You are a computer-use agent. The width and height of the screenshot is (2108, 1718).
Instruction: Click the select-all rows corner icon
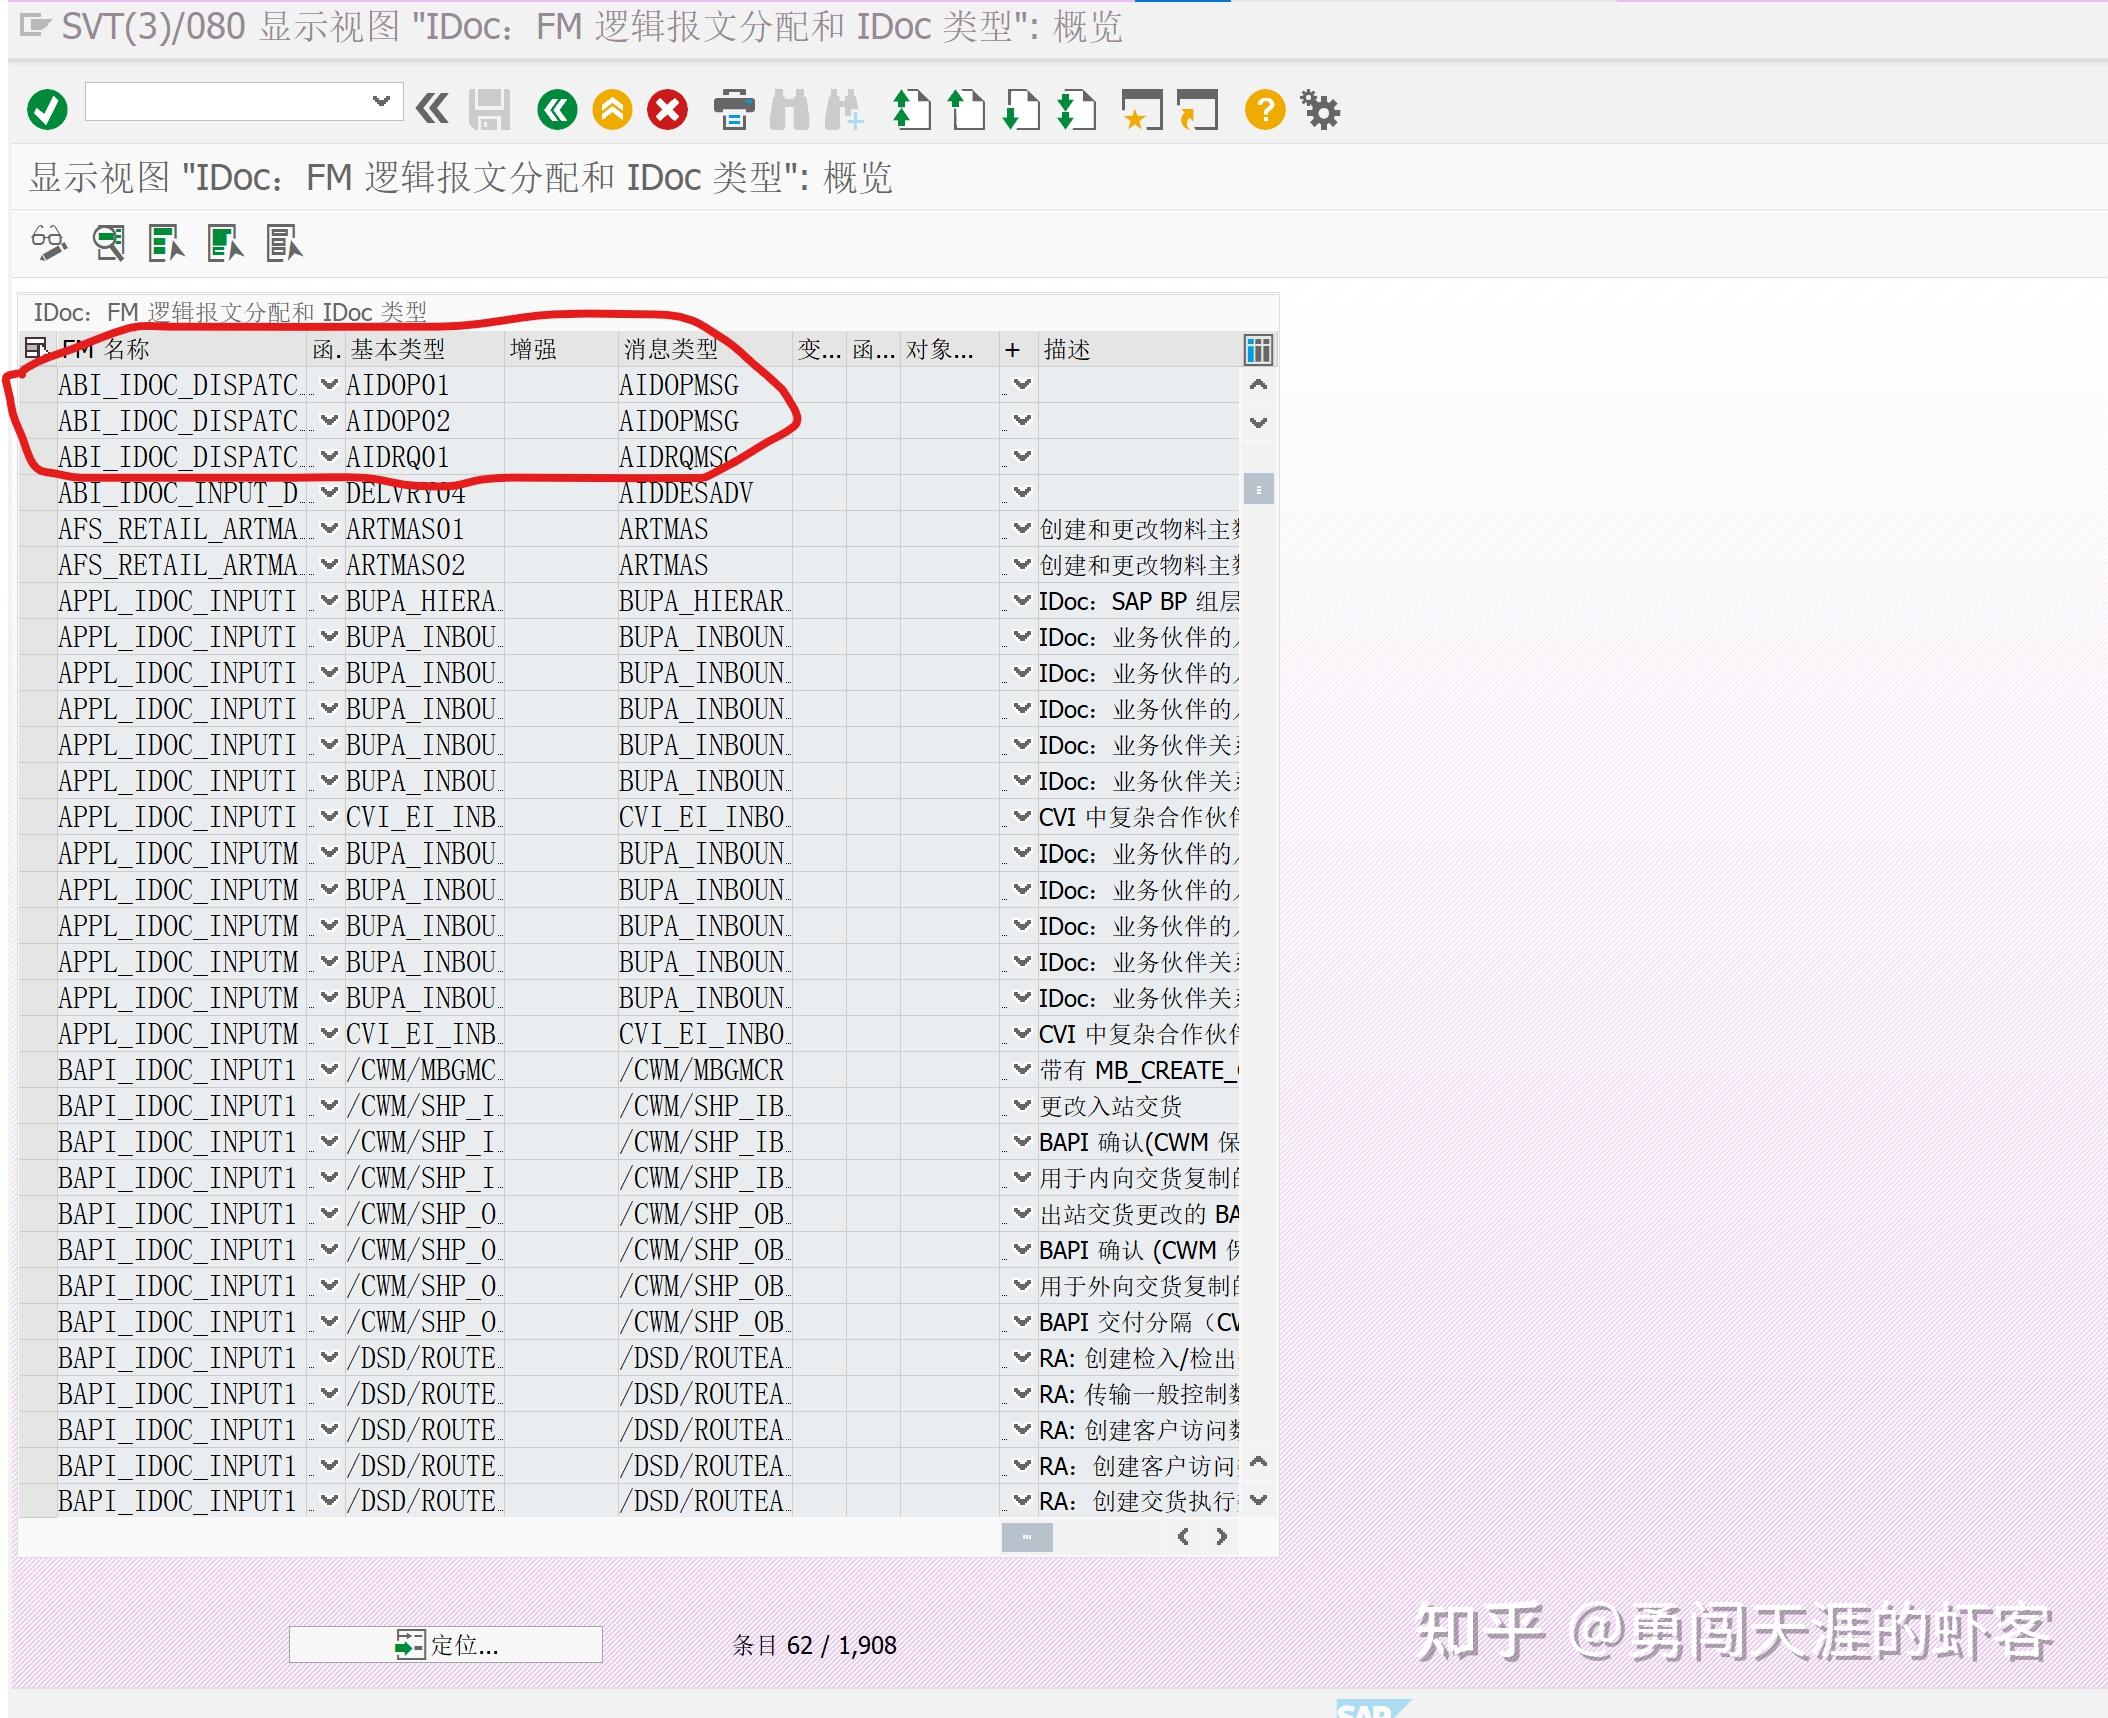(x=36, y=348)
